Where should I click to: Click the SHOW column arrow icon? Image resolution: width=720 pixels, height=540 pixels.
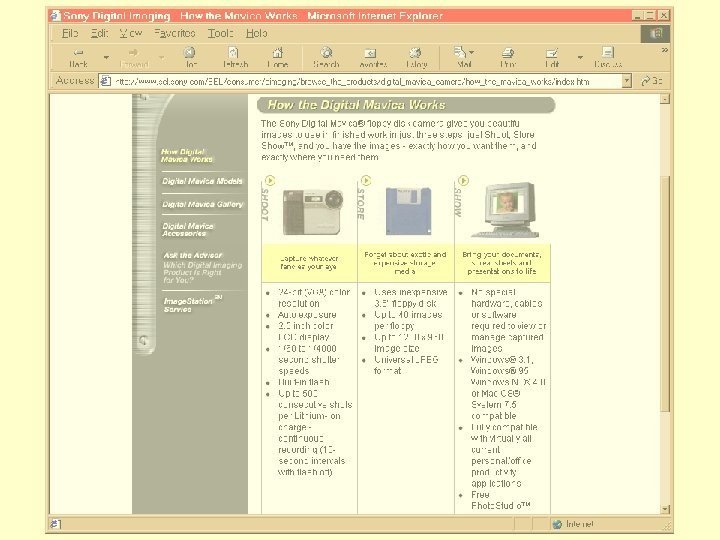[x=463, y=180]
